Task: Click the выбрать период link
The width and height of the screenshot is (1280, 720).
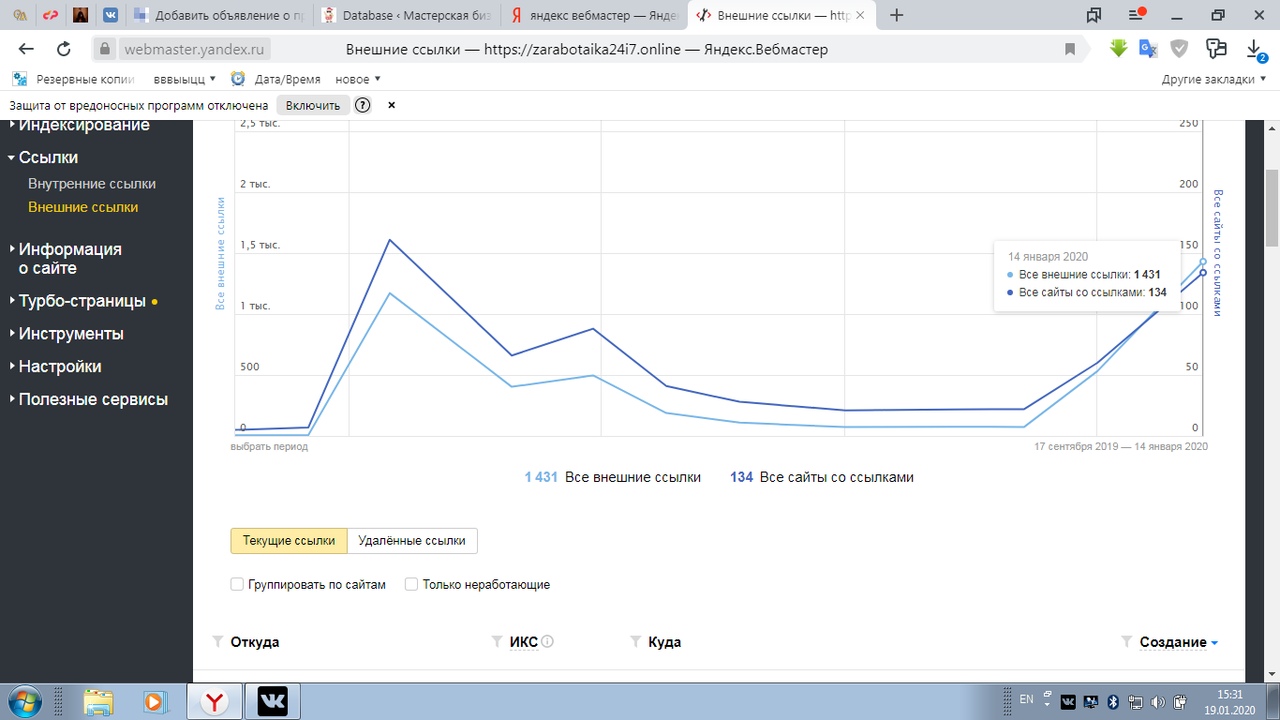Action: (x=269, y=447)
